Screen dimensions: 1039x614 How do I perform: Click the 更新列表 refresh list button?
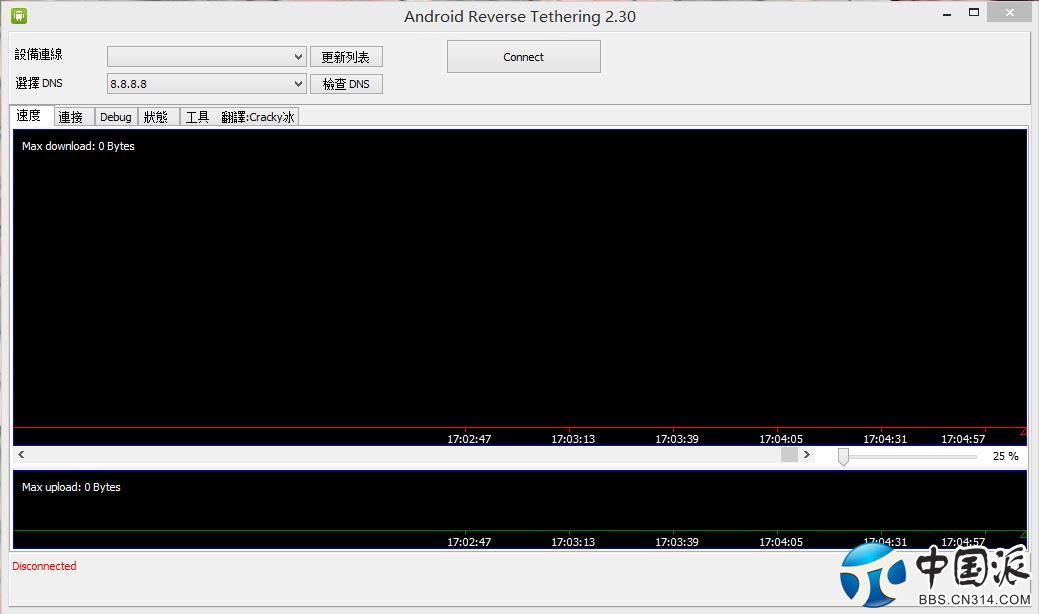coord(346,57)
